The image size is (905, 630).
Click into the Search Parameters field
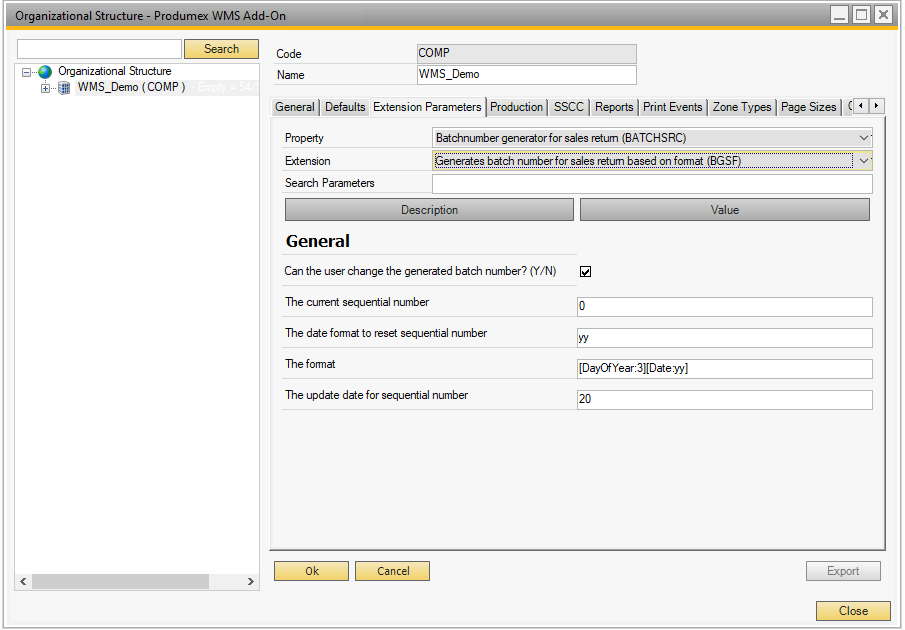[x=651, y=183]
